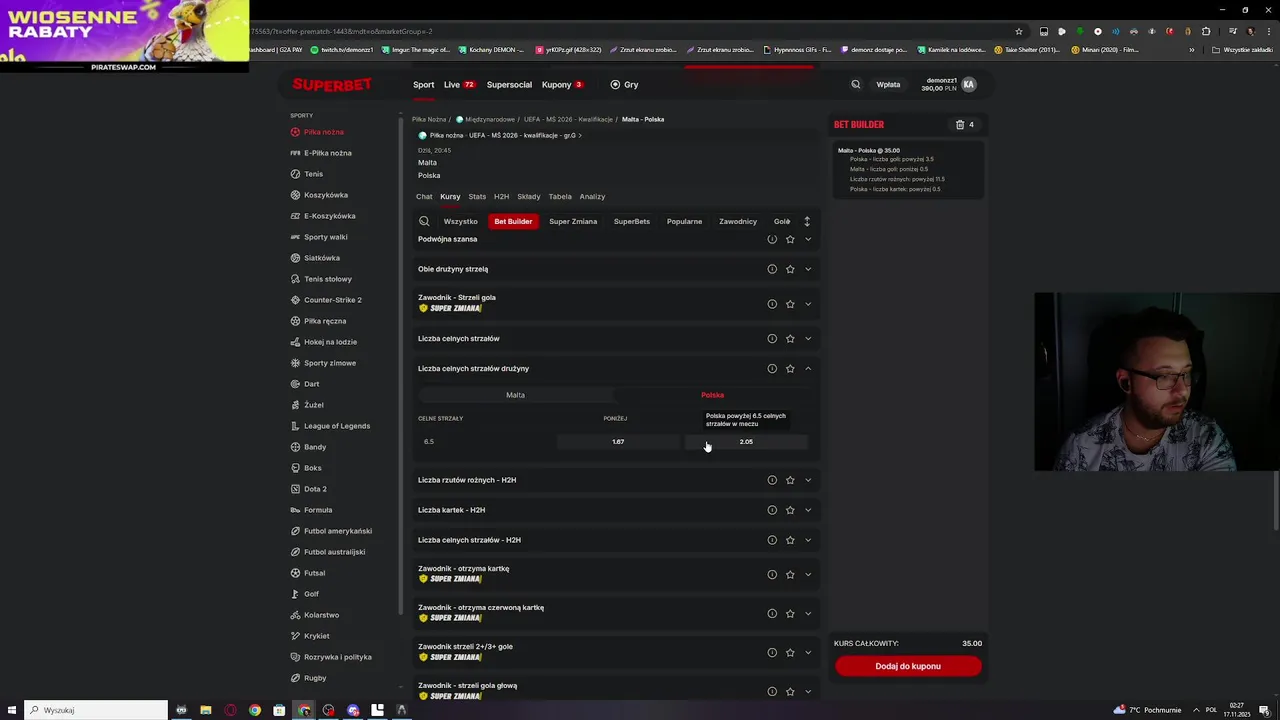Select the Super Zmiana filter
This screenshot has width=1280, height=720.
pyautogui.click(x=573, y=221)
